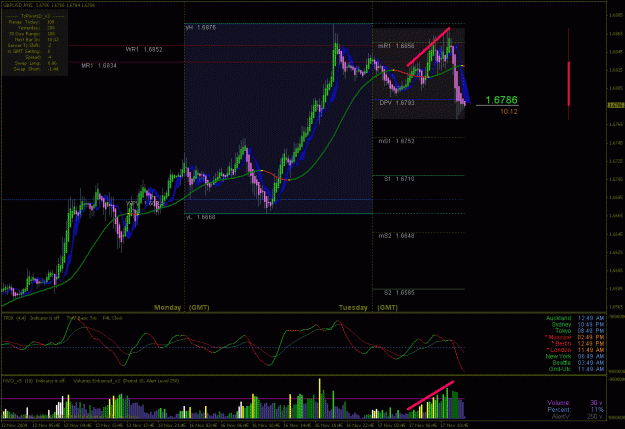Click the current price marker on price axis
The height and width of the screenshot is (429, 625).
pyautogui.click(x=616, y=105)
